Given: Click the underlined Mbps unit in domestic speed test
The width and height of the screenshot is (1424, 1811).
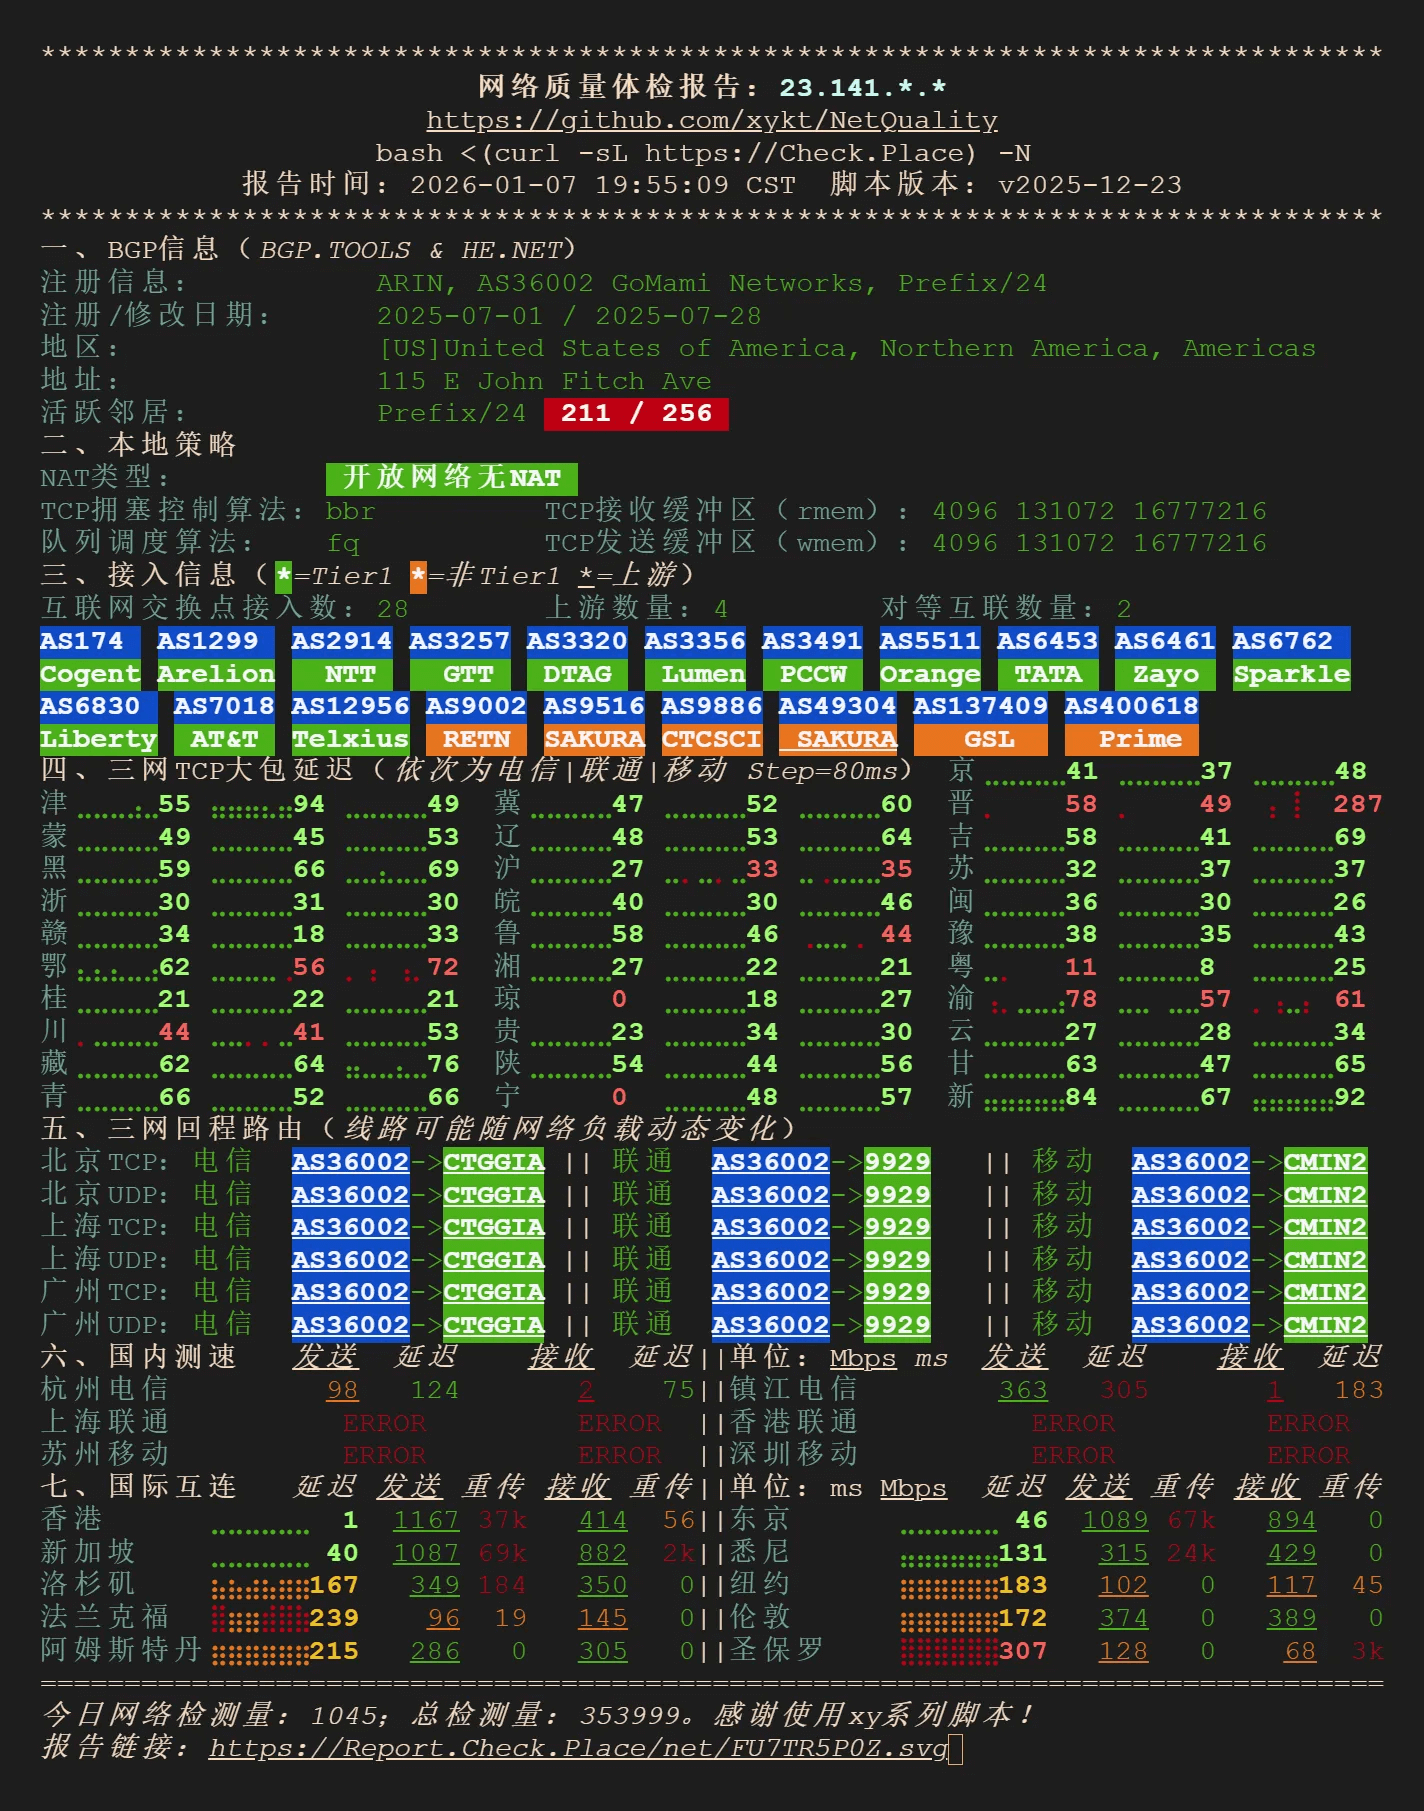Looking at the screenshot, I should pos(862,1358).
